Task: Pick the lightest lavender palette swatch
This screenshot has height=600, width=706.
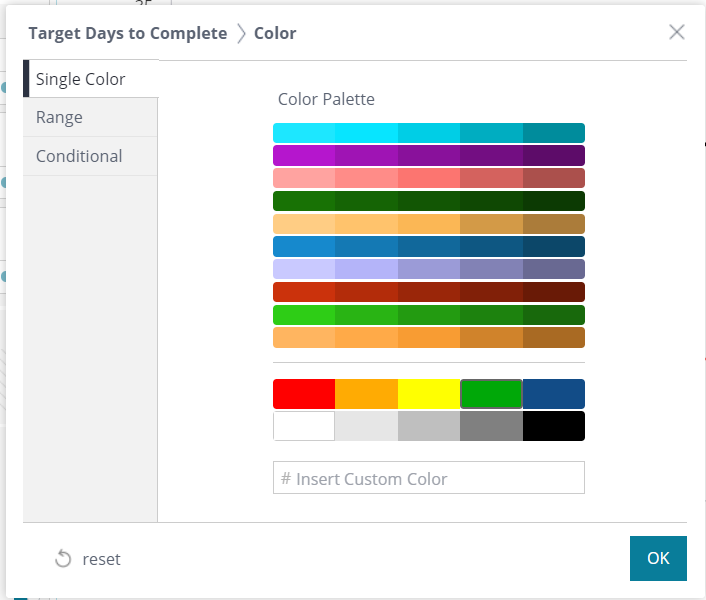Action: coord(304,269)
